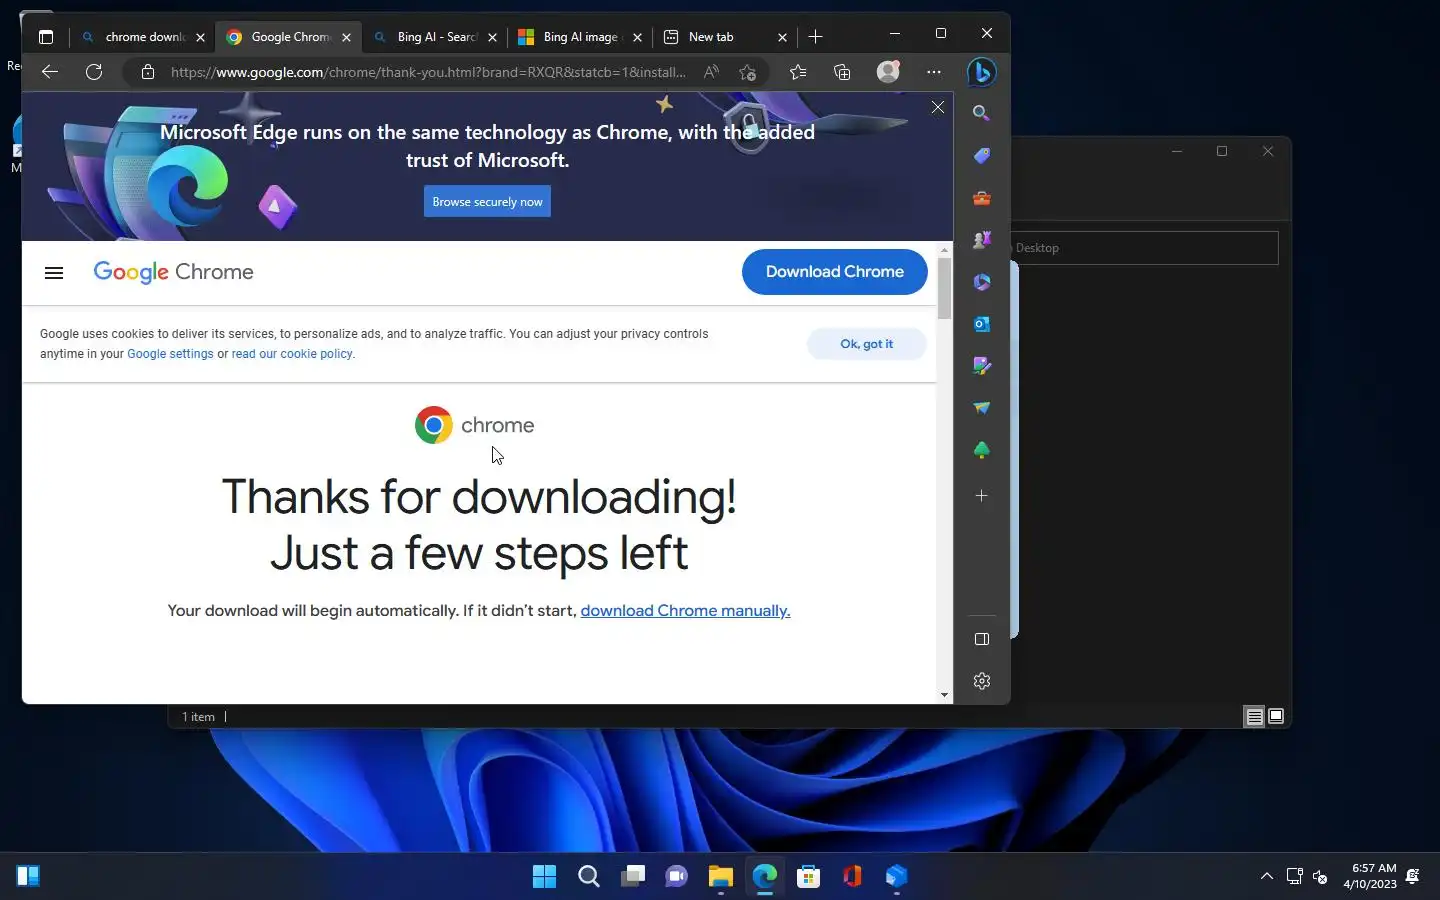Click download Chrome manually link

tap(685, 611)
